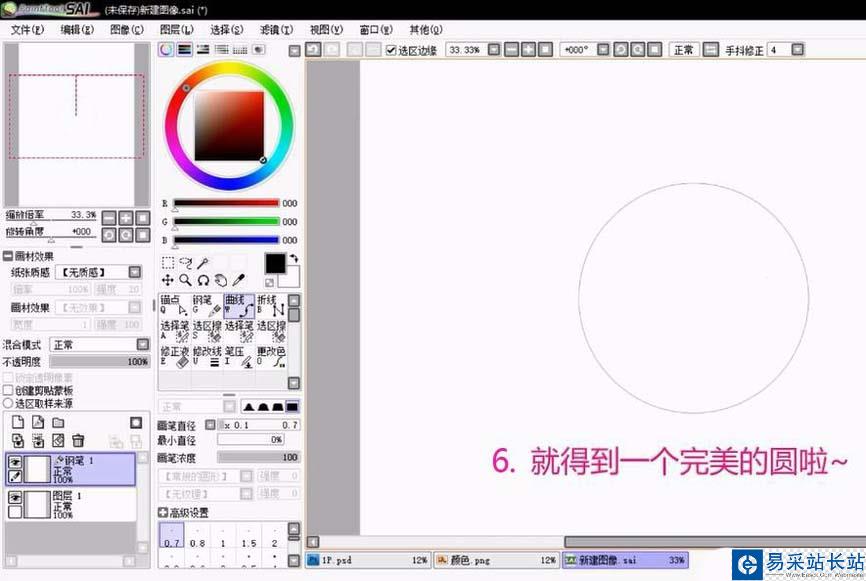Viewport: 866px width, 581px height.
Task: Toggle the RGB slider panel button
Action: [x=184, y=50]
